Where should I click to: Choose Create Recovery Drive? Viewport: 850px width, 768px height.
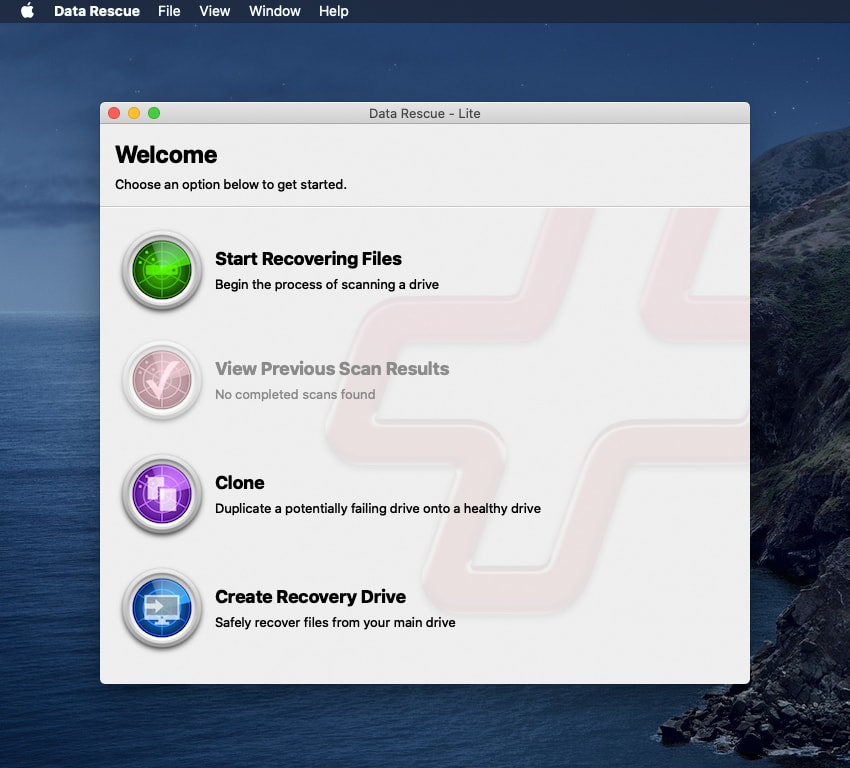(311, 596)
